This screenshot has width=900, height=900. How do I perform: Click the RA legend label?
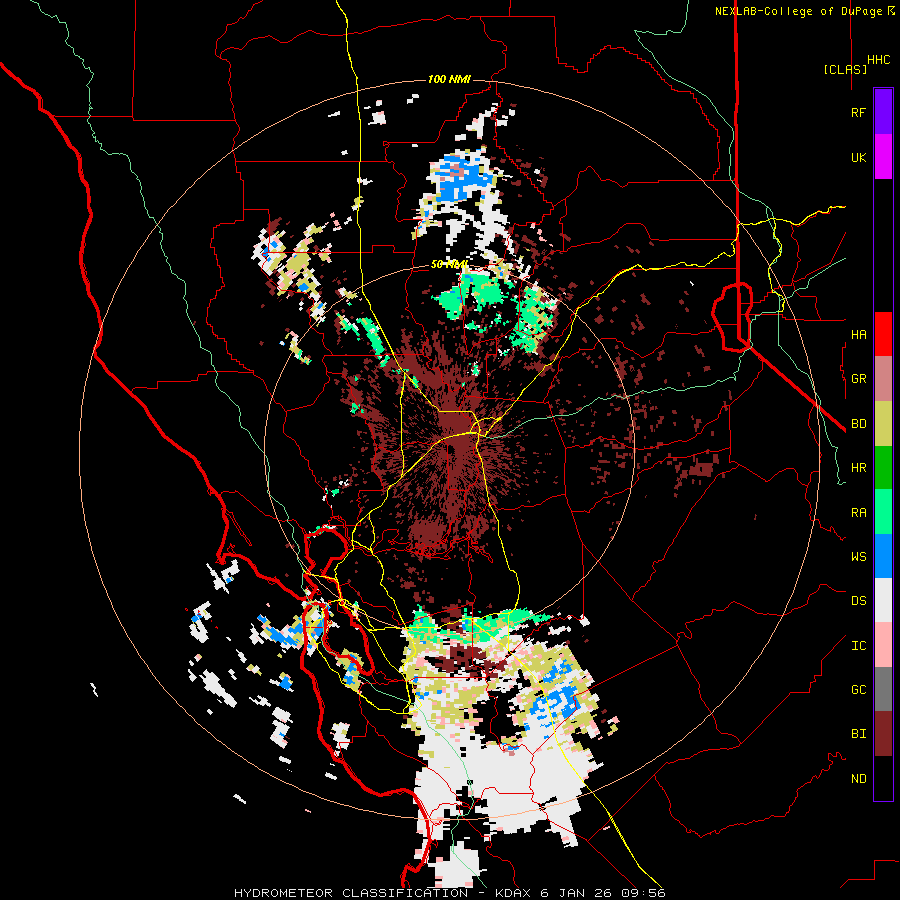tap(858, 512)
